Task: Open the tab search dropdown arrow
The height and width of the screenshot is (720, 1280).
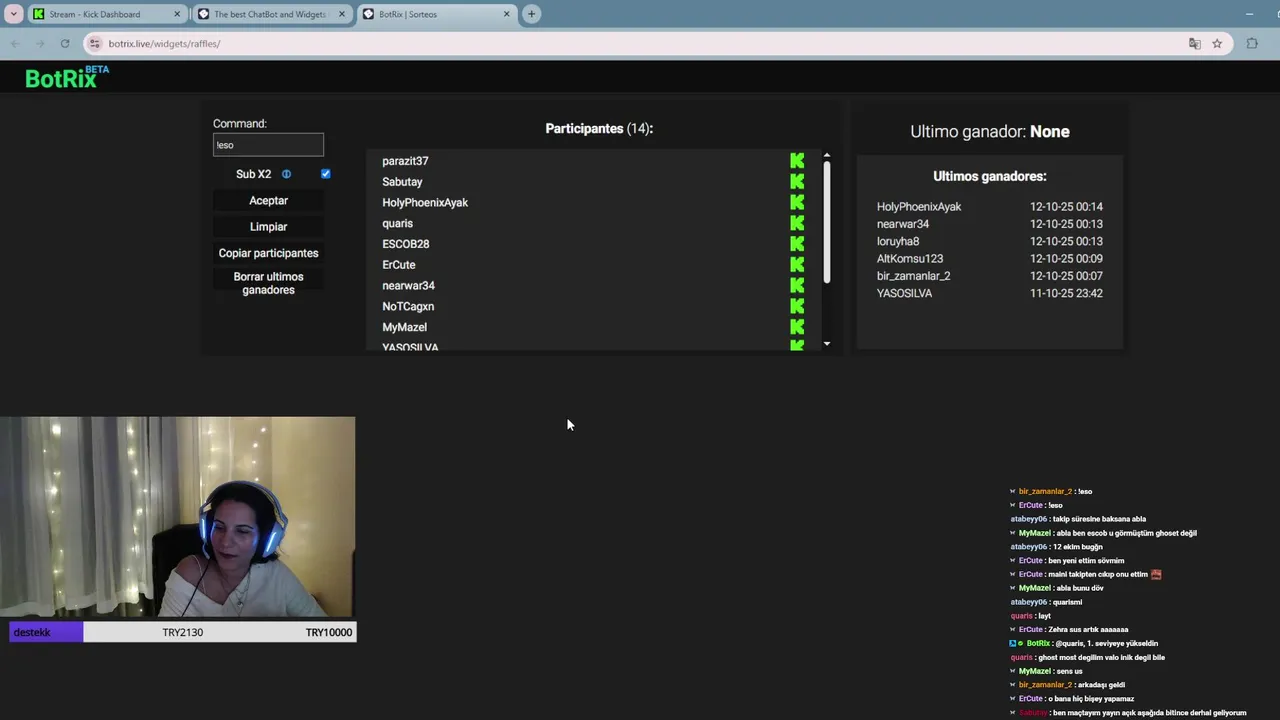Action: point(13,14)
